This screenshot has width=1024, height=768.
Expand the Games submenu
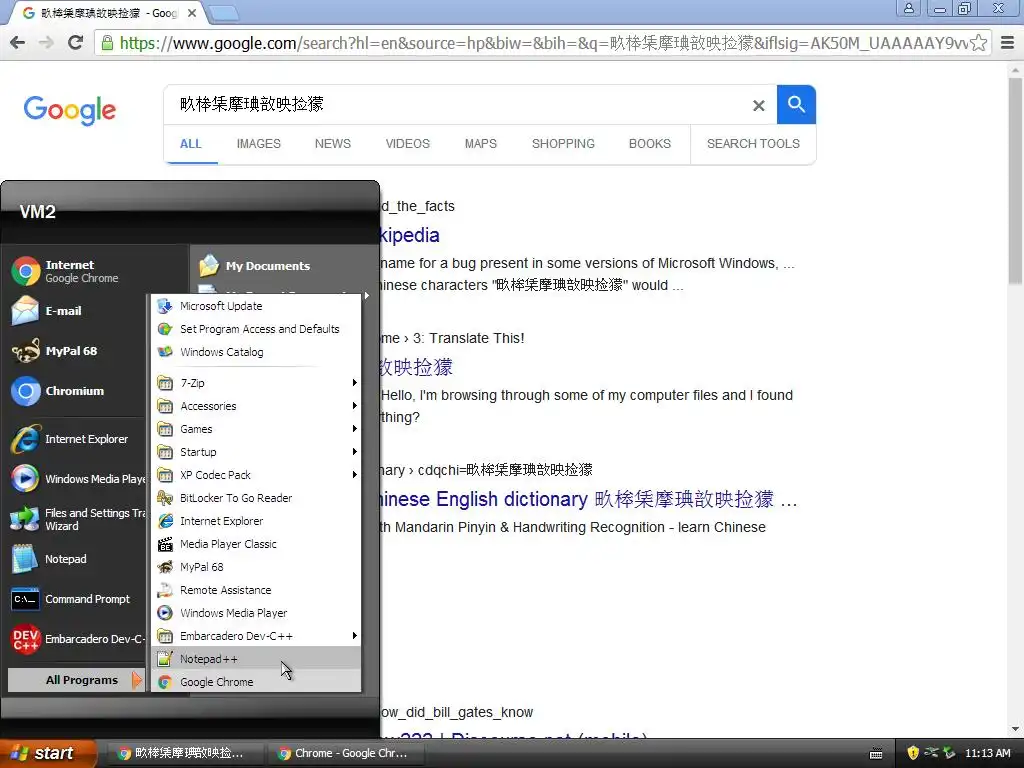256,429
